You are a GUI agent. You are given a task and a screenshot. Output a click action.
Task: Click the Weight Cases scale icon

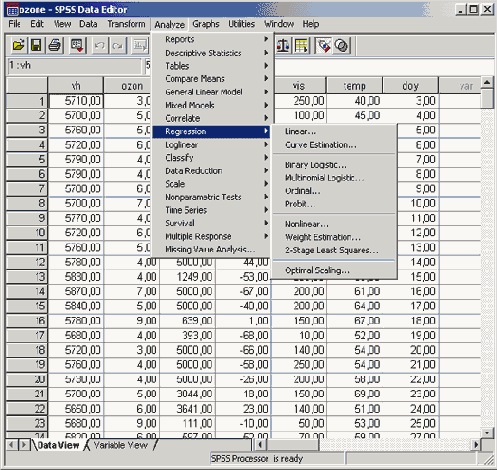tap(283, 45)
